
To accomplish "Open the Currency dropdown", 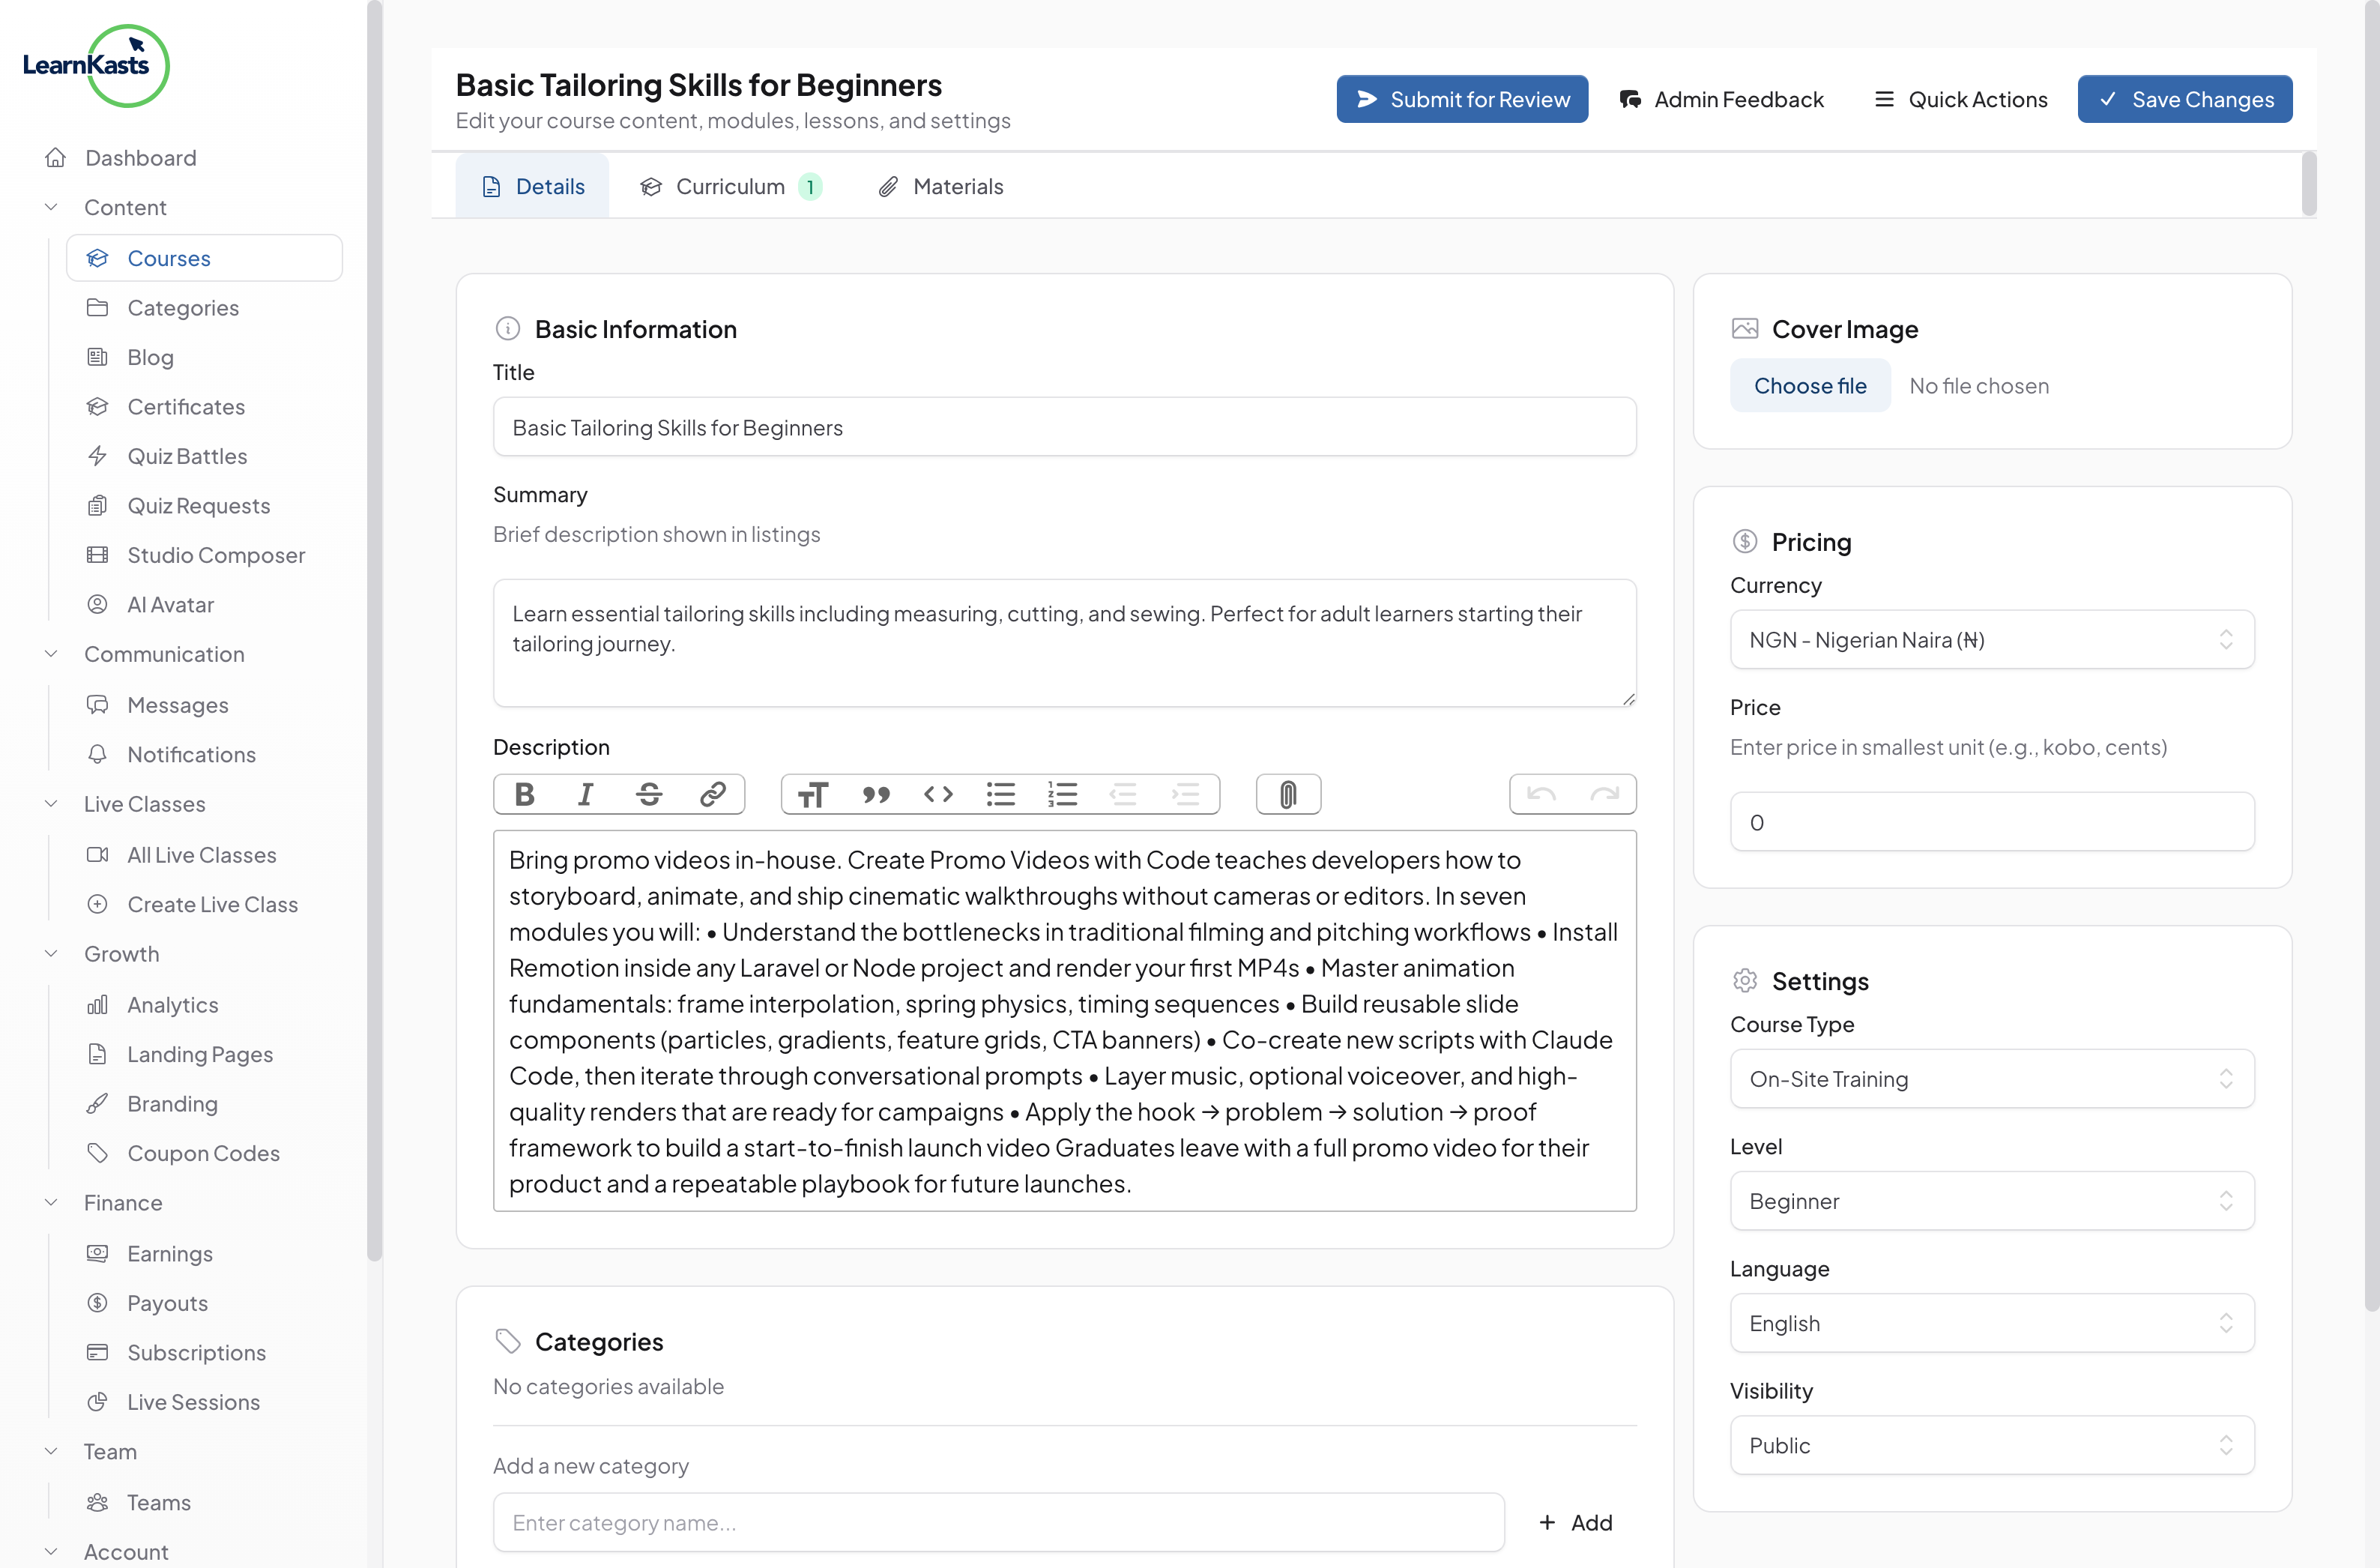I will click(x=1990, y=640).
